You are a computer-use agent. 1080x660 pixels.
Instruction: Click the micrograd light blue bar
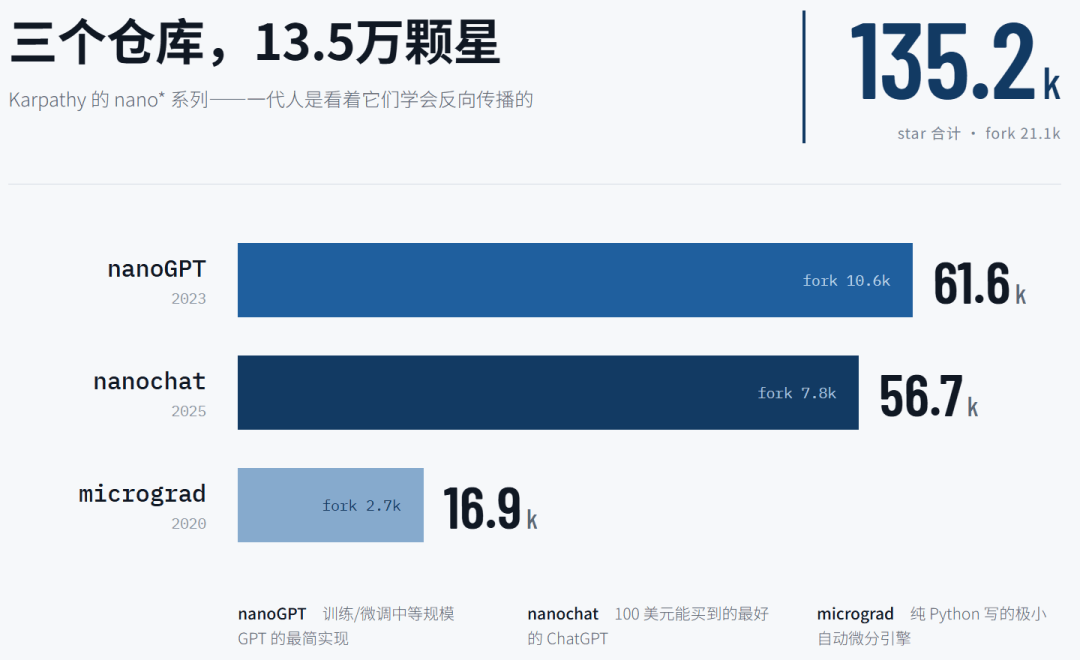(x=331, y=505)
